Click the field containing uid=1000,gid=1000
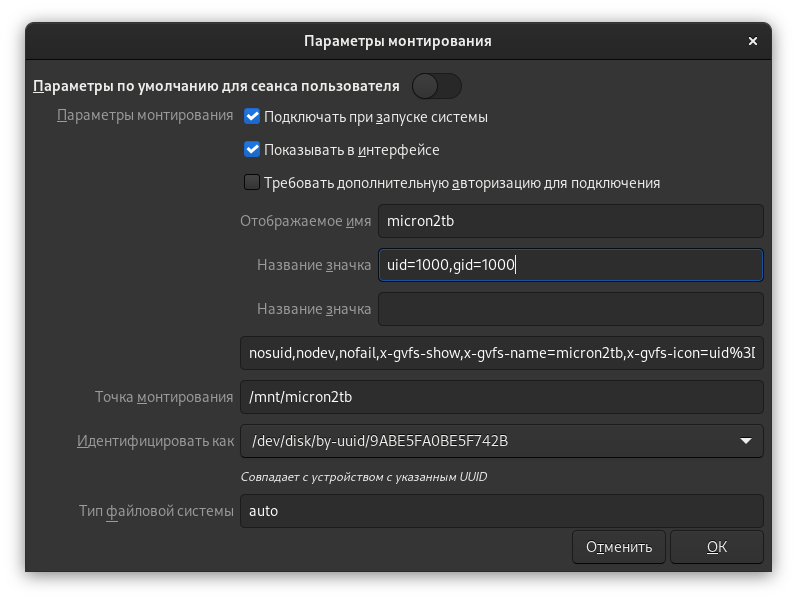 pos(570,265)
